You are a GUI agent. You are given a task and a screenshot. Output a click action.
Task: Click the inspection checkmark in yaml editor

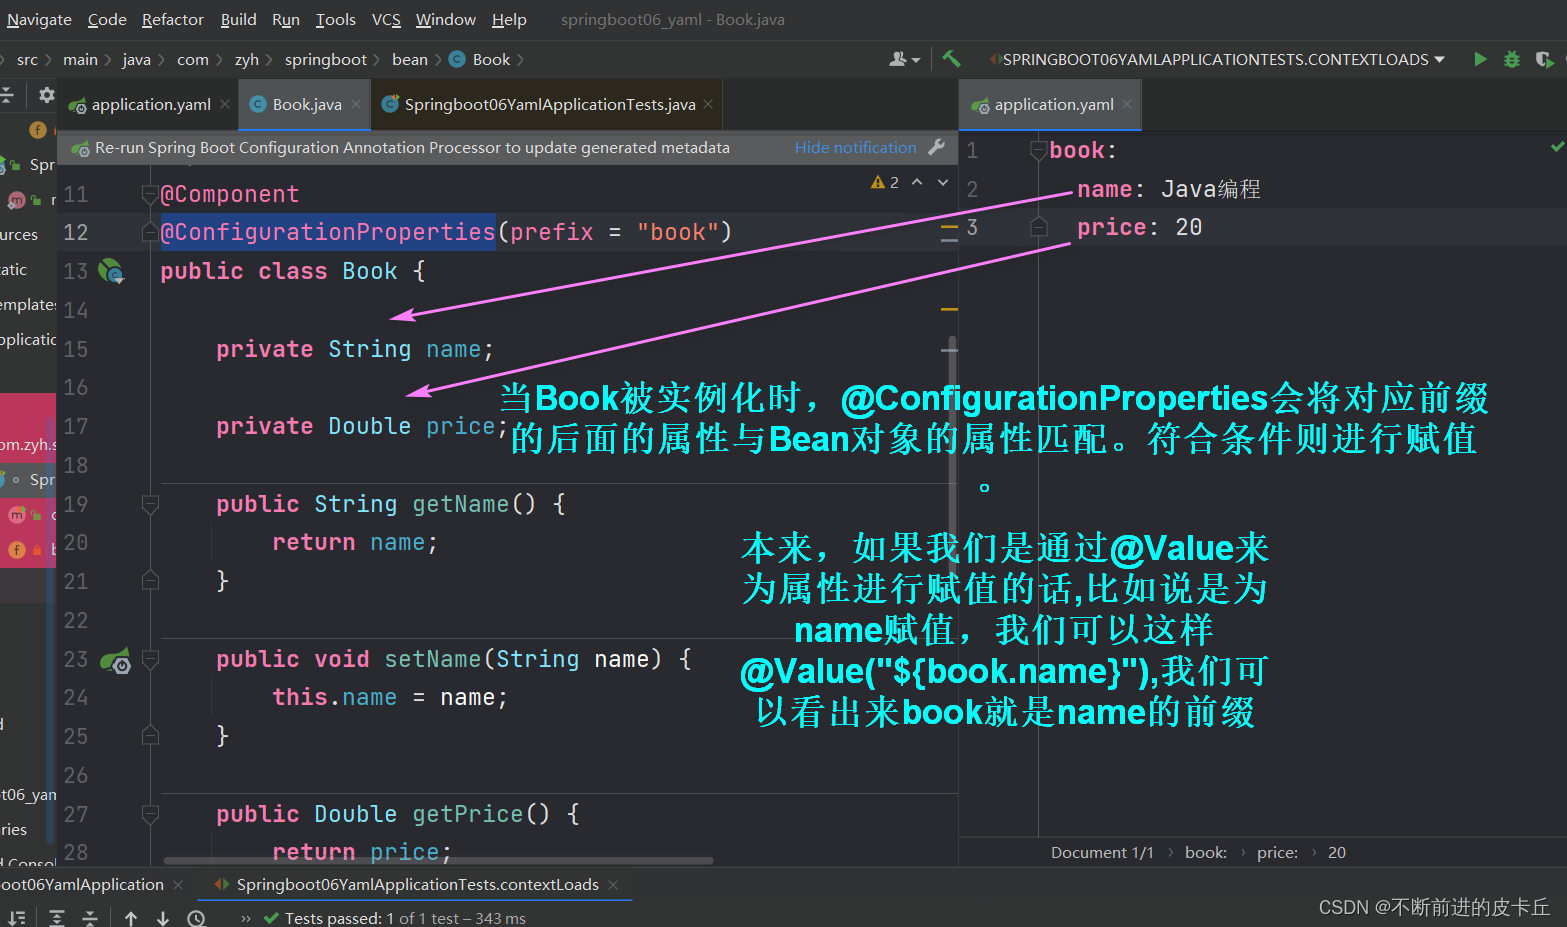click(x=1557, y=147)
